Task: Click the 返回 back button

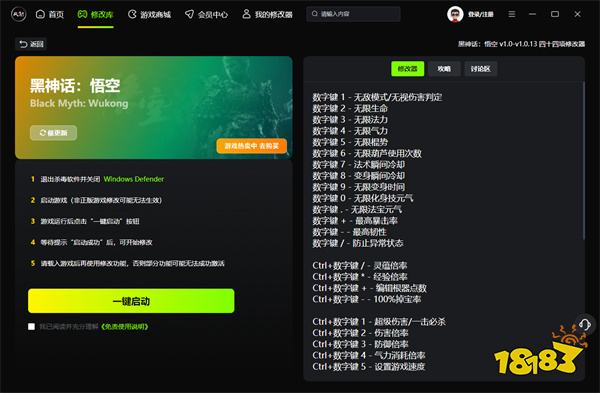Action: click(x=31, y=44)
